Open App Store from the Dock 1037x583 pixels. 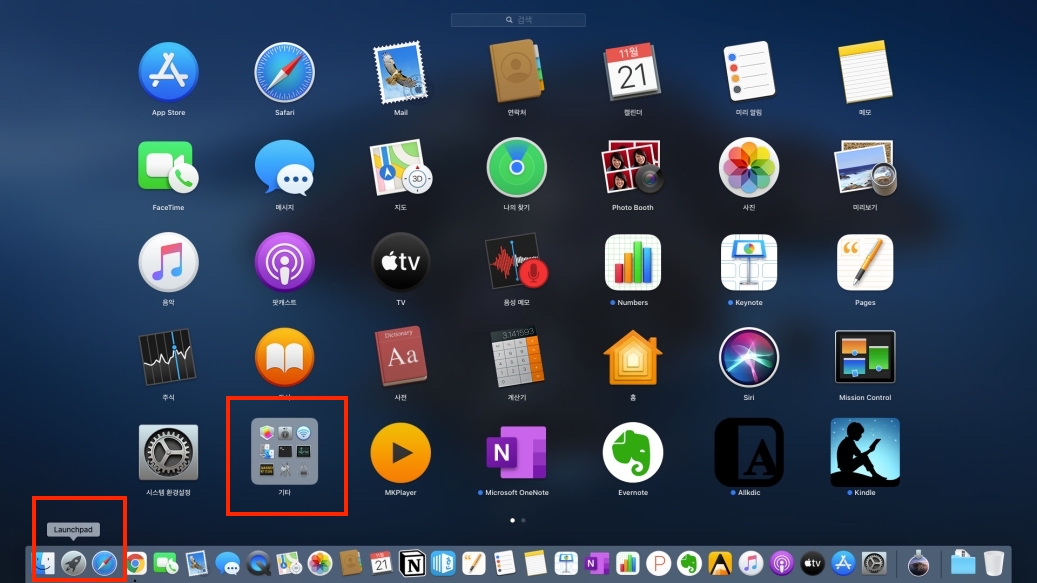pyautogui.click(x=843, y=563)
